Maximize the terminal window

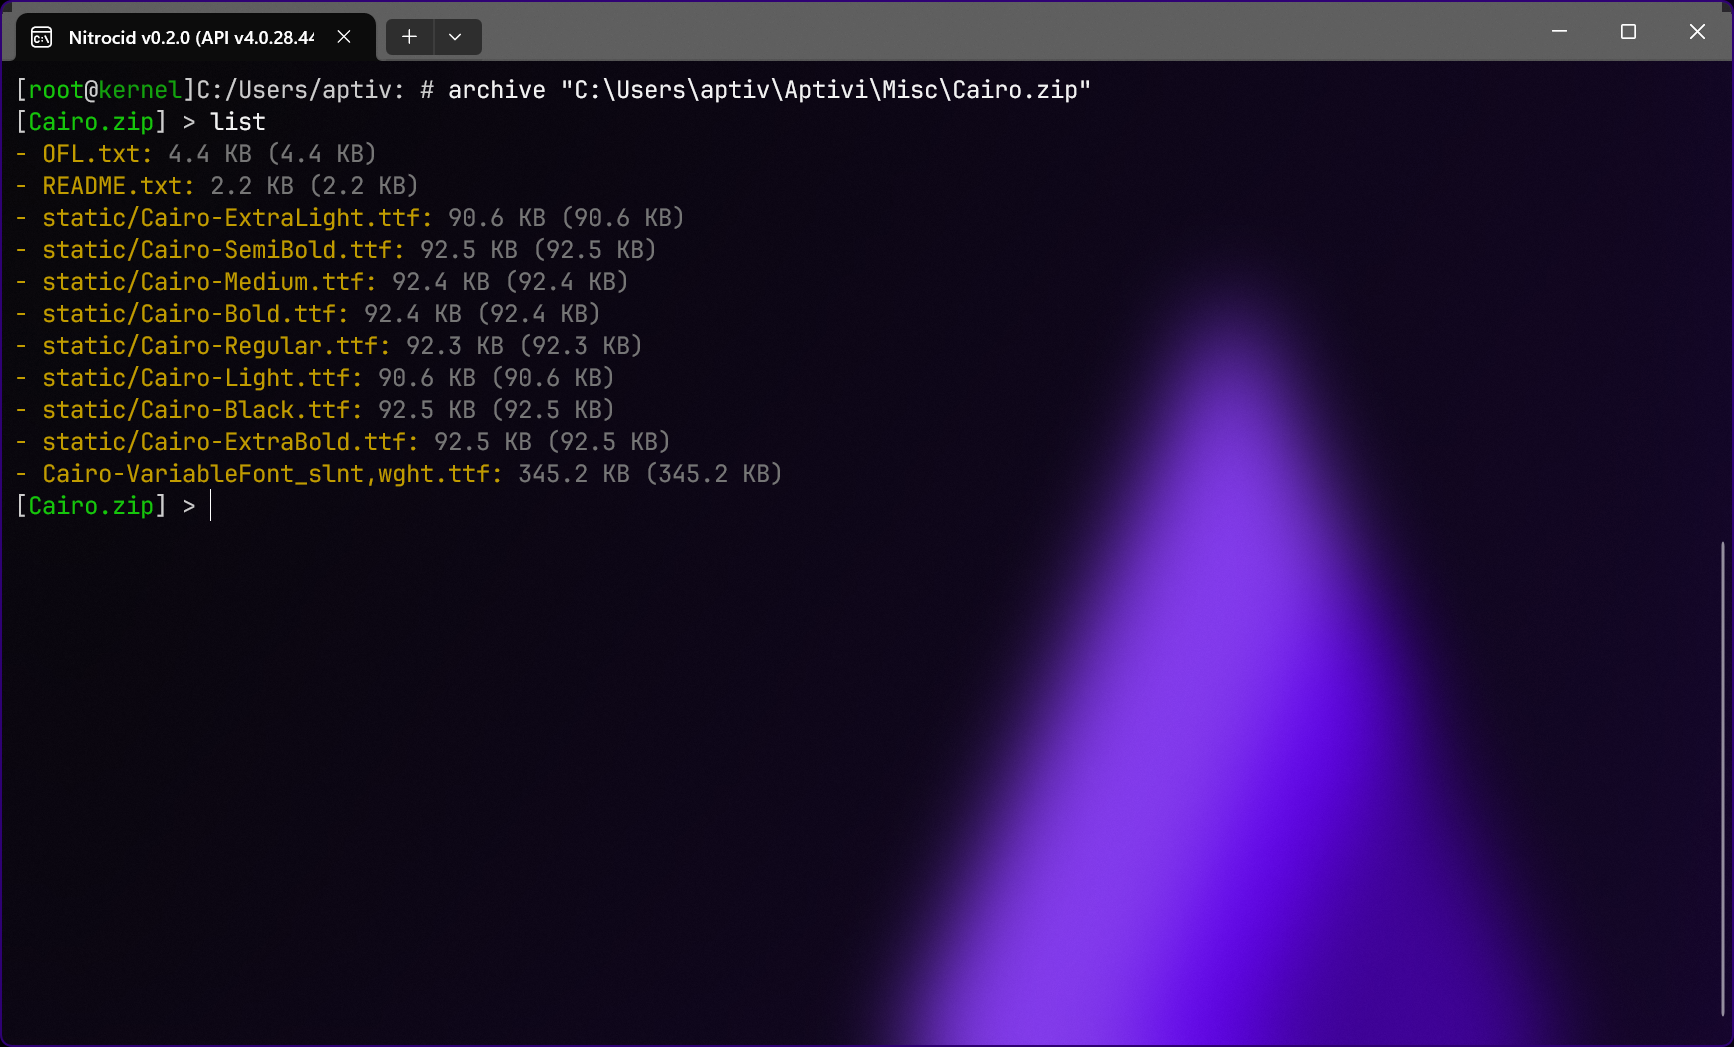point(1628,32)
